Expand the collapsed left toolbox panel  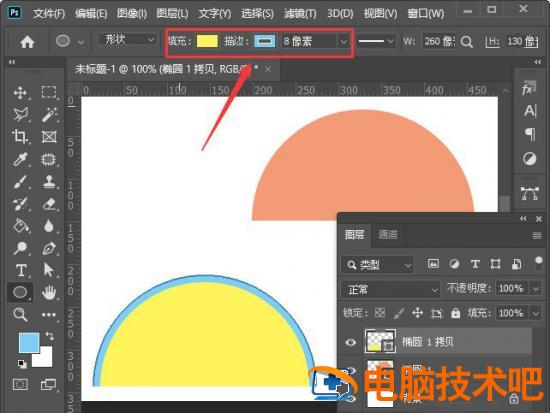coord(12,62)
